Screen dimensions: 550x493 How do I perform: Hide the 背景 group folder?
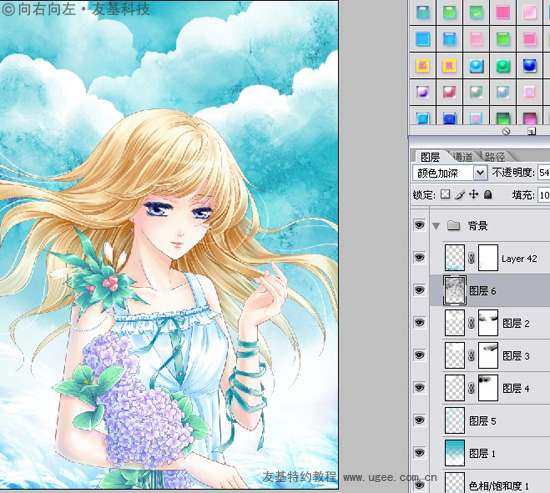pos(419,225)
